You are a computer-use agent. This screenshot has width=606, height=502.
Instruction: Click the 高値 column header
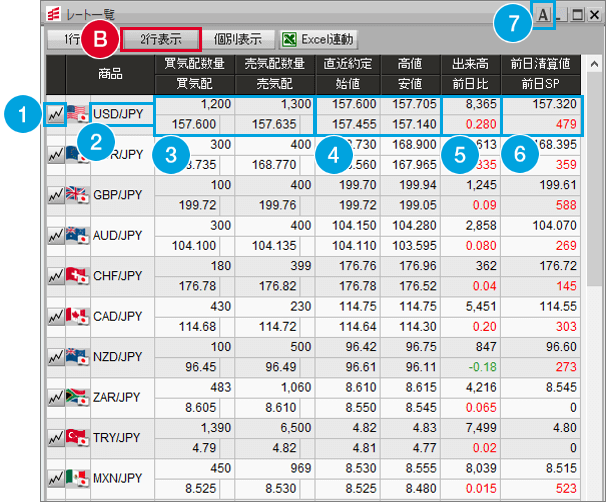[410, 64]
